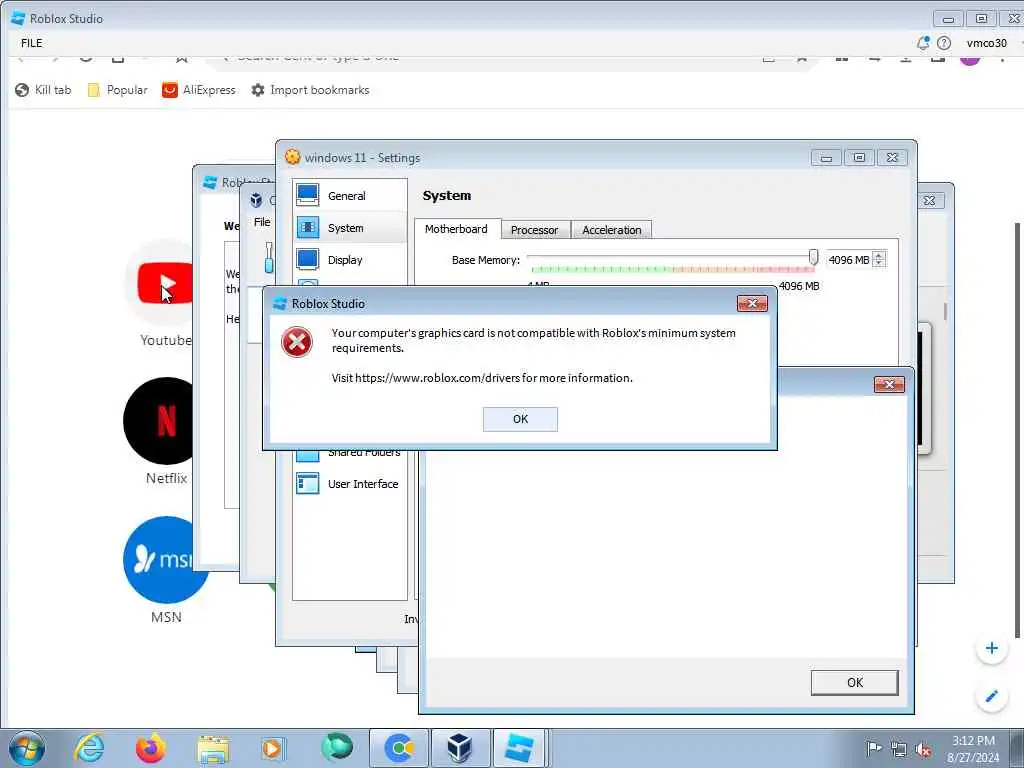1024x768 pixels.
Task: Click the plus add shortcut button
Action: (x=991, y=648)
